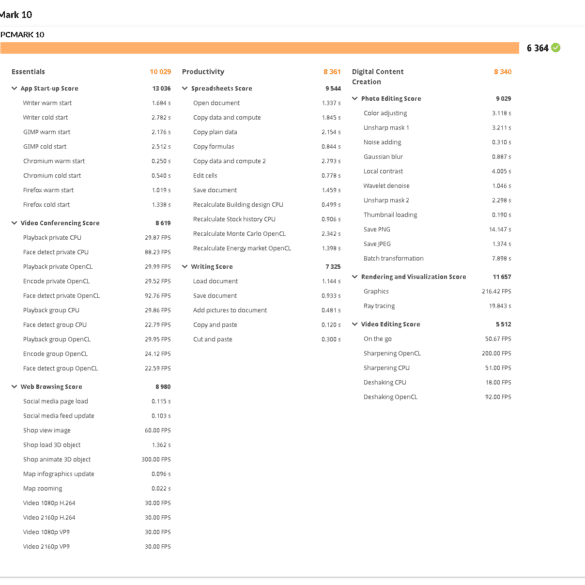585x585 pixels.
Task: Click Playback private CPU row
Action: 97,238
